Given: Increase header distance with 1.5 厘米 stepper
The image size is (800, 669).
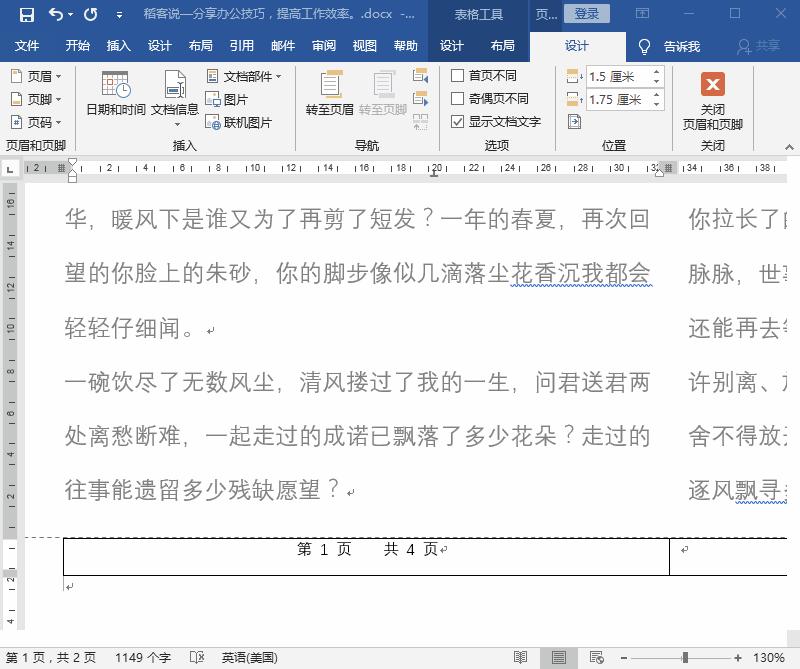Looking at the screenshot, I should pos(655,71).
